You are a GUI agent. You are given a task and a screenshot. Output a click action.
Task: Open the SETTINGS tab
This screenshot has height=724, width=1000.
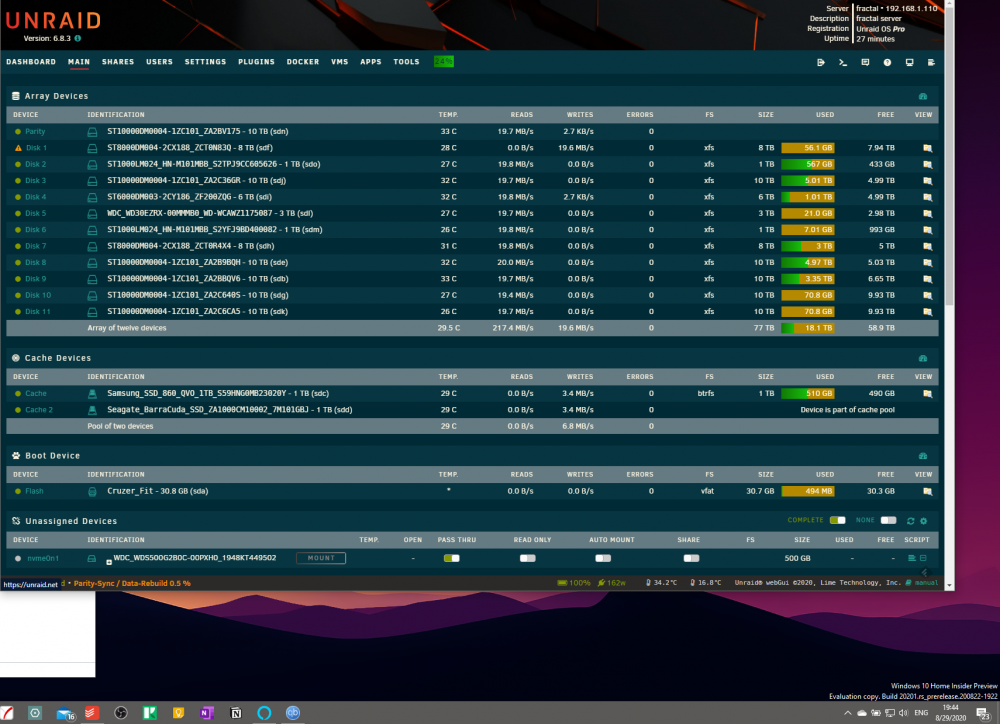(x=205, y=62)
